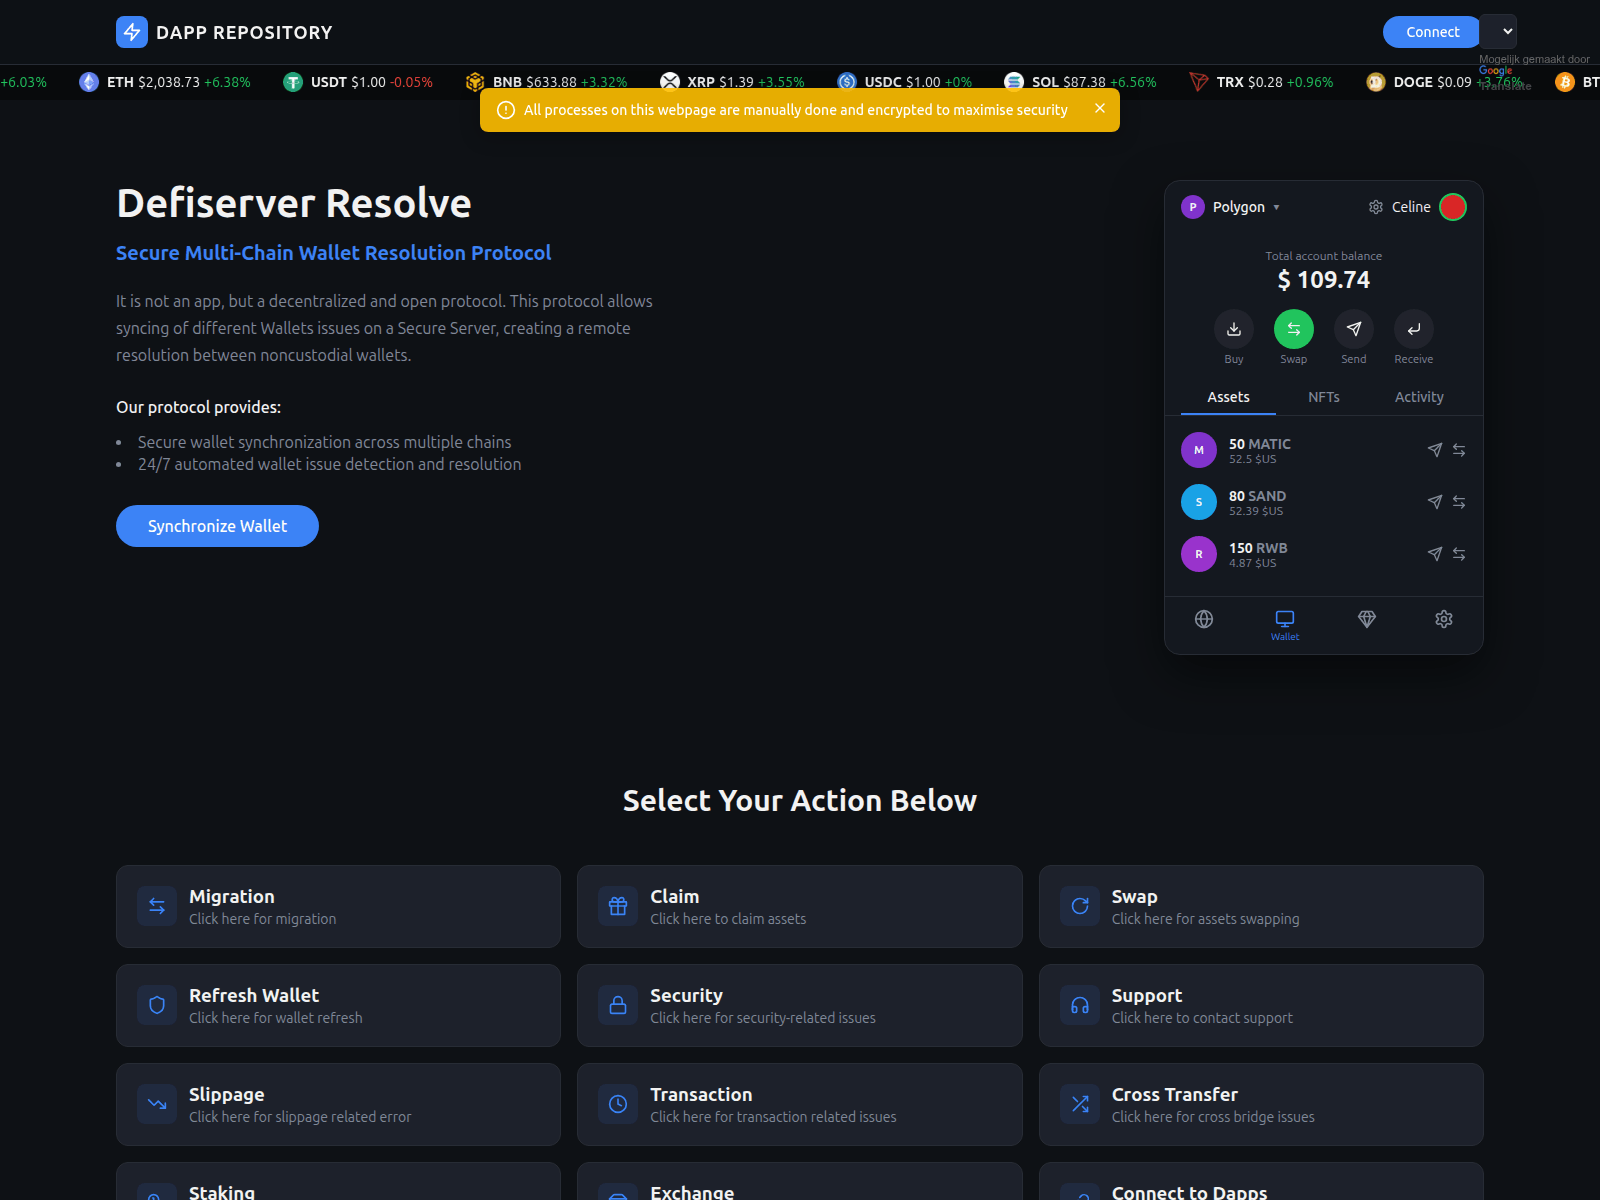Open the Transaction action card
Screen dimensions: 1600x1200
[x=799, y=1104]
